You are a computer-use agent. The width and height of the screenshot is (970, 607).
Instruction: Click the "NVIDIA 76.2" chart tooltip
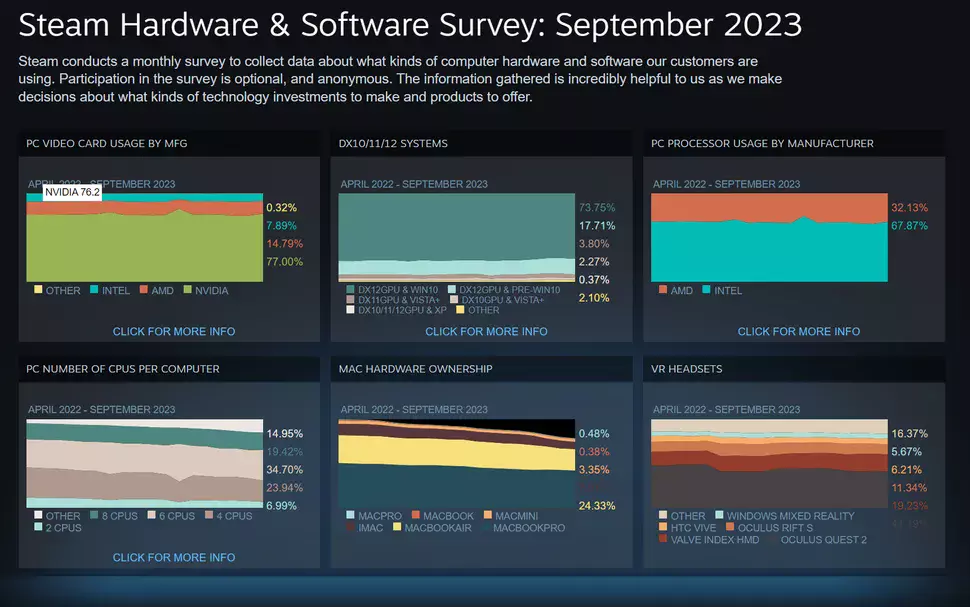click(x=72, y=192)
